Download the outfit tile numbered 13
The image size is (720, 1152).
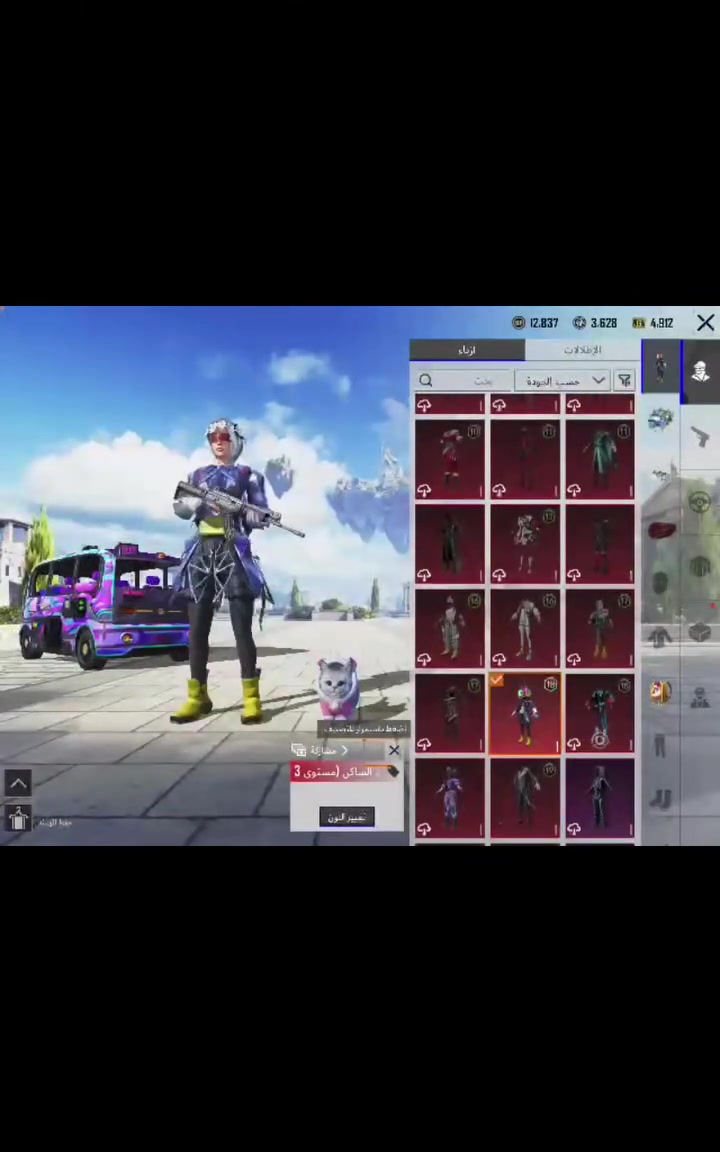(x=499, y=575)
